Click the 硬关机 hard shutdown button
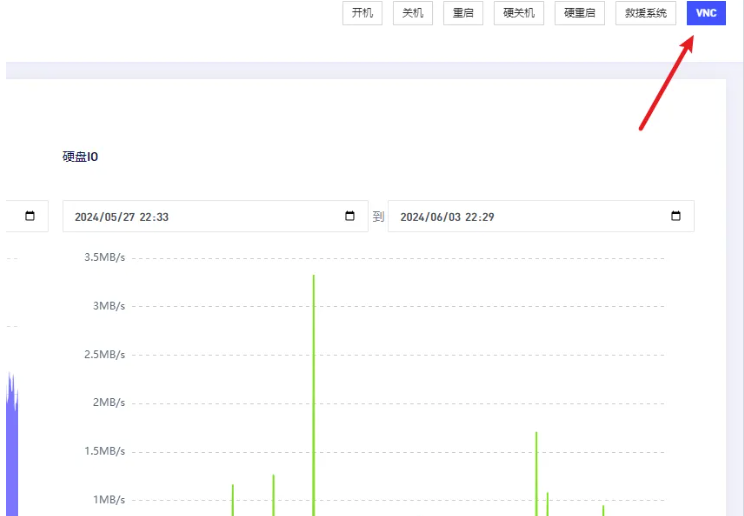The image size is (744, 516). (x=520, y=13)
